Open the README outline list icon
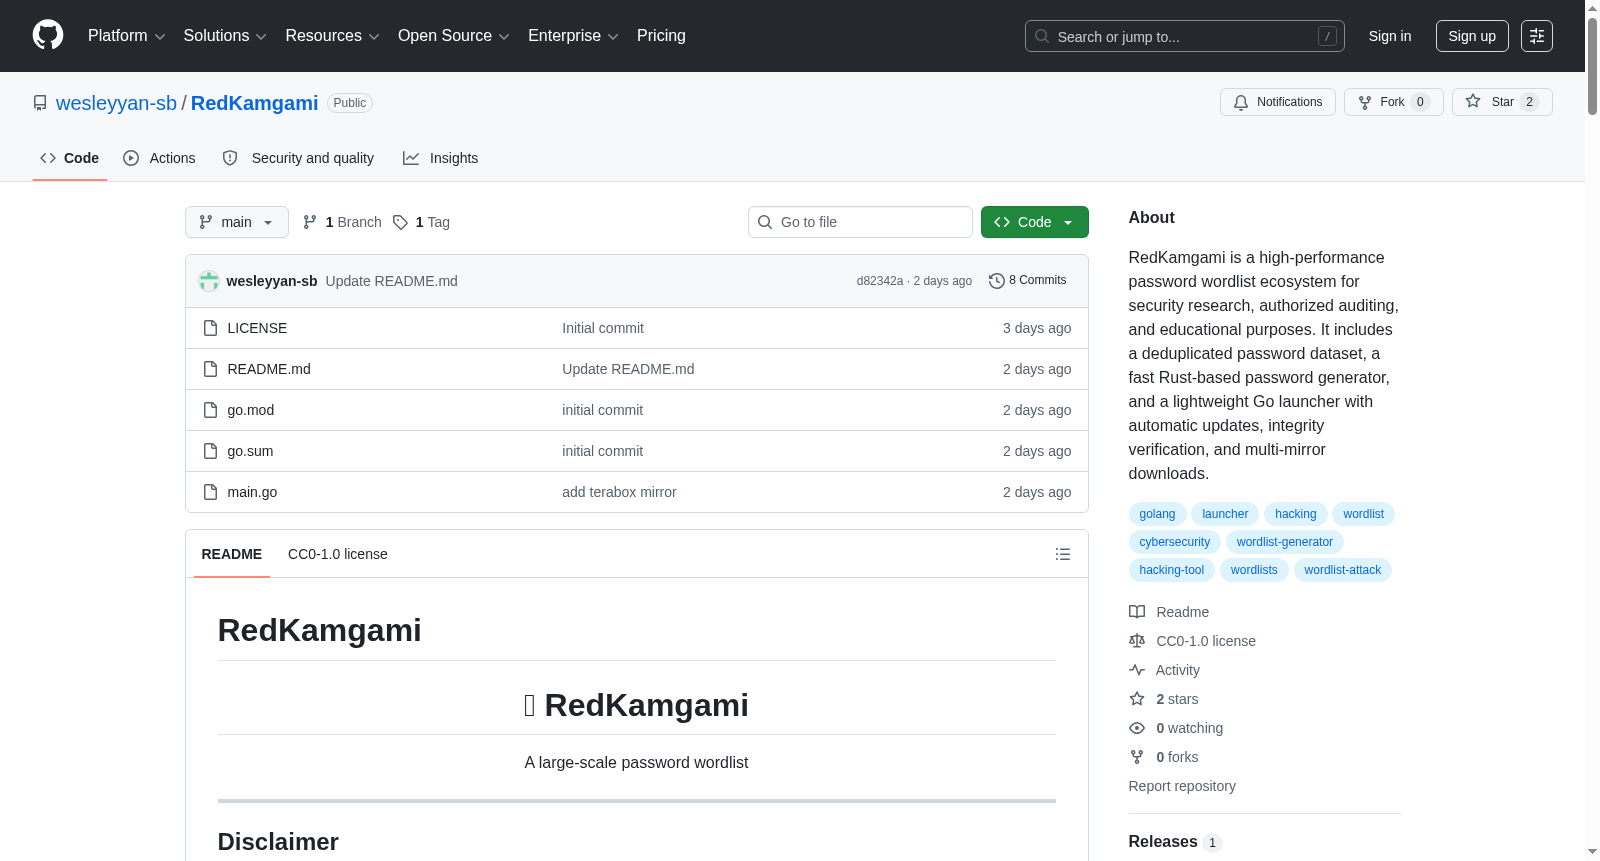The image size is (1600, 861). pyautogui.click(x=1063, y=554)
